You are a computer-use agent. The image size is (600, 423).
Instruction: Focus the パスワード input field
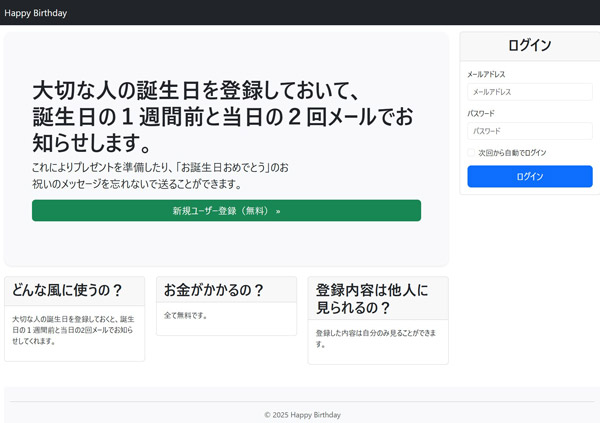(x=529, y=131)
